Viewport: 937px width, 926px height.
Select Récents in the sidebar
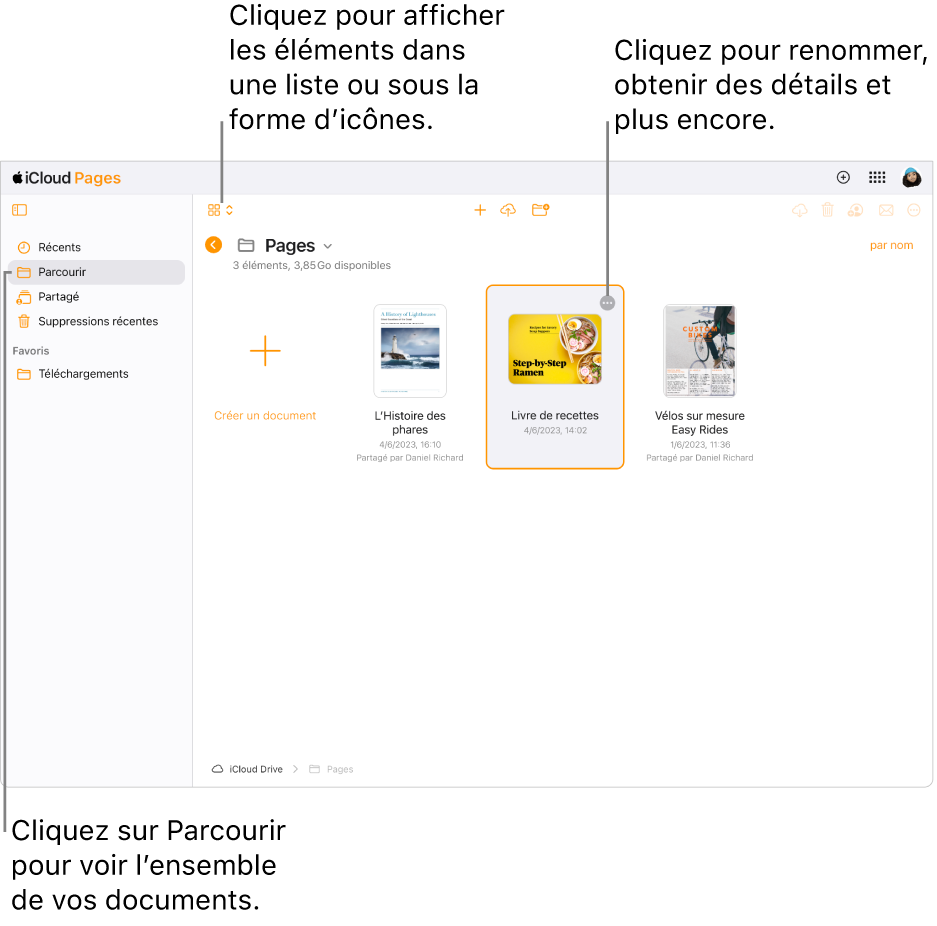click(x=60, y=247)
